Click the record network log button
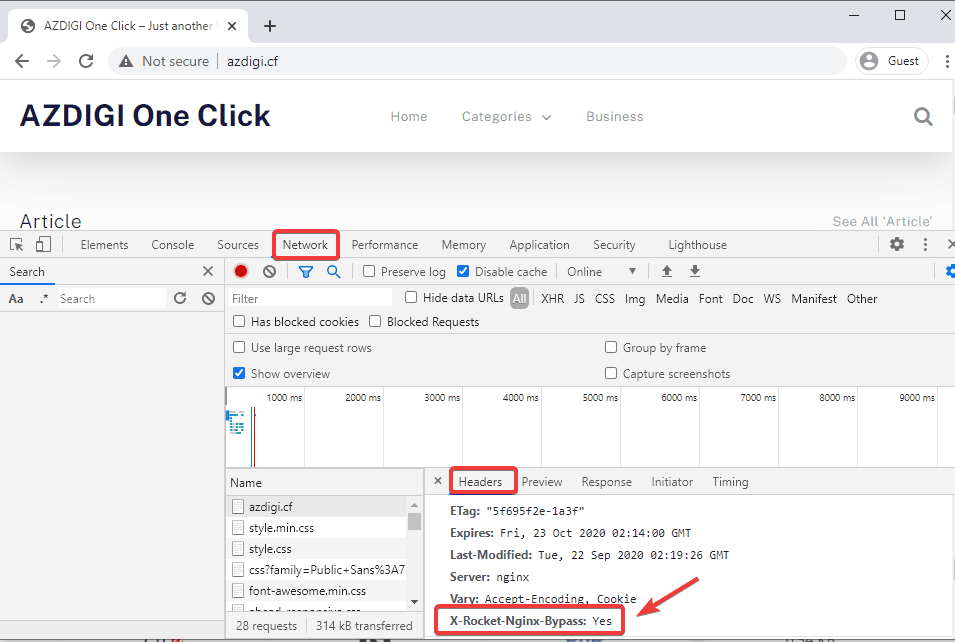Viewport: 955px width, 642px height. (x=241, y=271)
